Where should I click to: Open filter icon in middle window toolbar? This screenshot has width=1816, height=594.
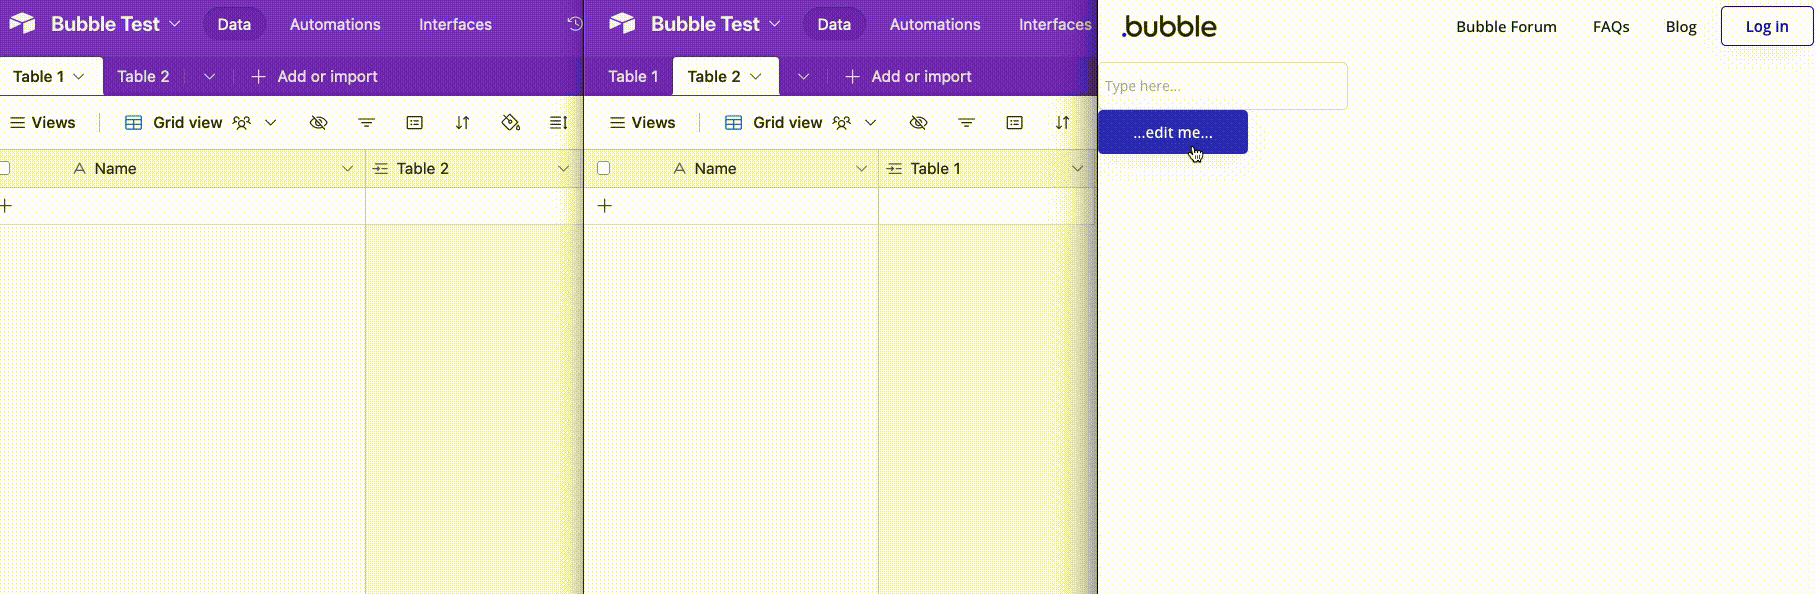click(x=966, y=122)
